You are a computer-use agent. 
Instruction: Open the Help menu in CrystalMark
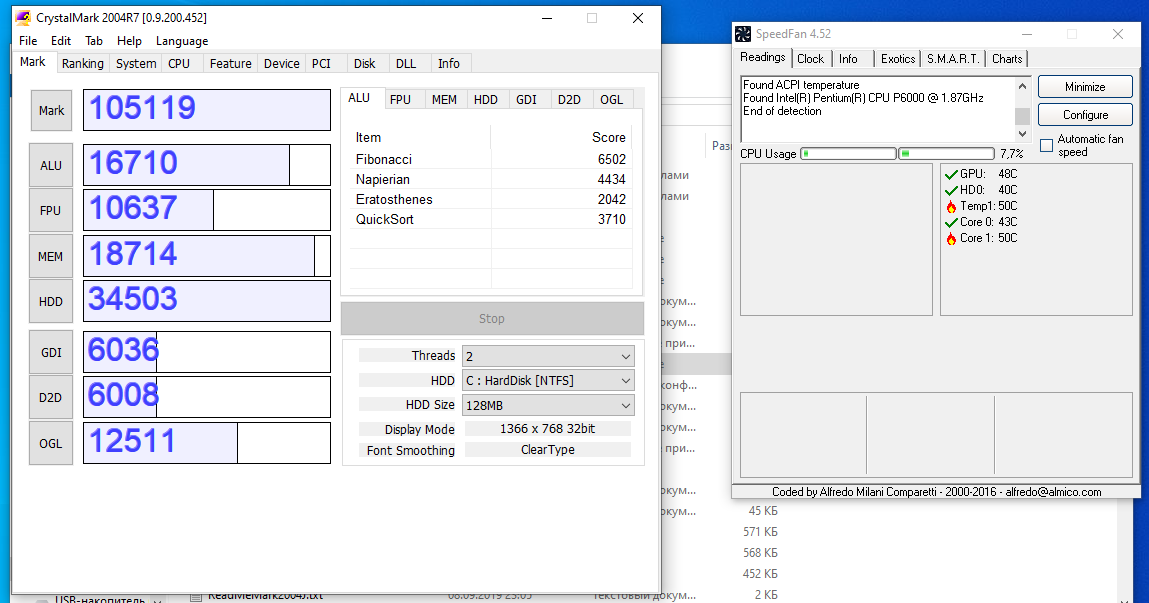(129, 41)
